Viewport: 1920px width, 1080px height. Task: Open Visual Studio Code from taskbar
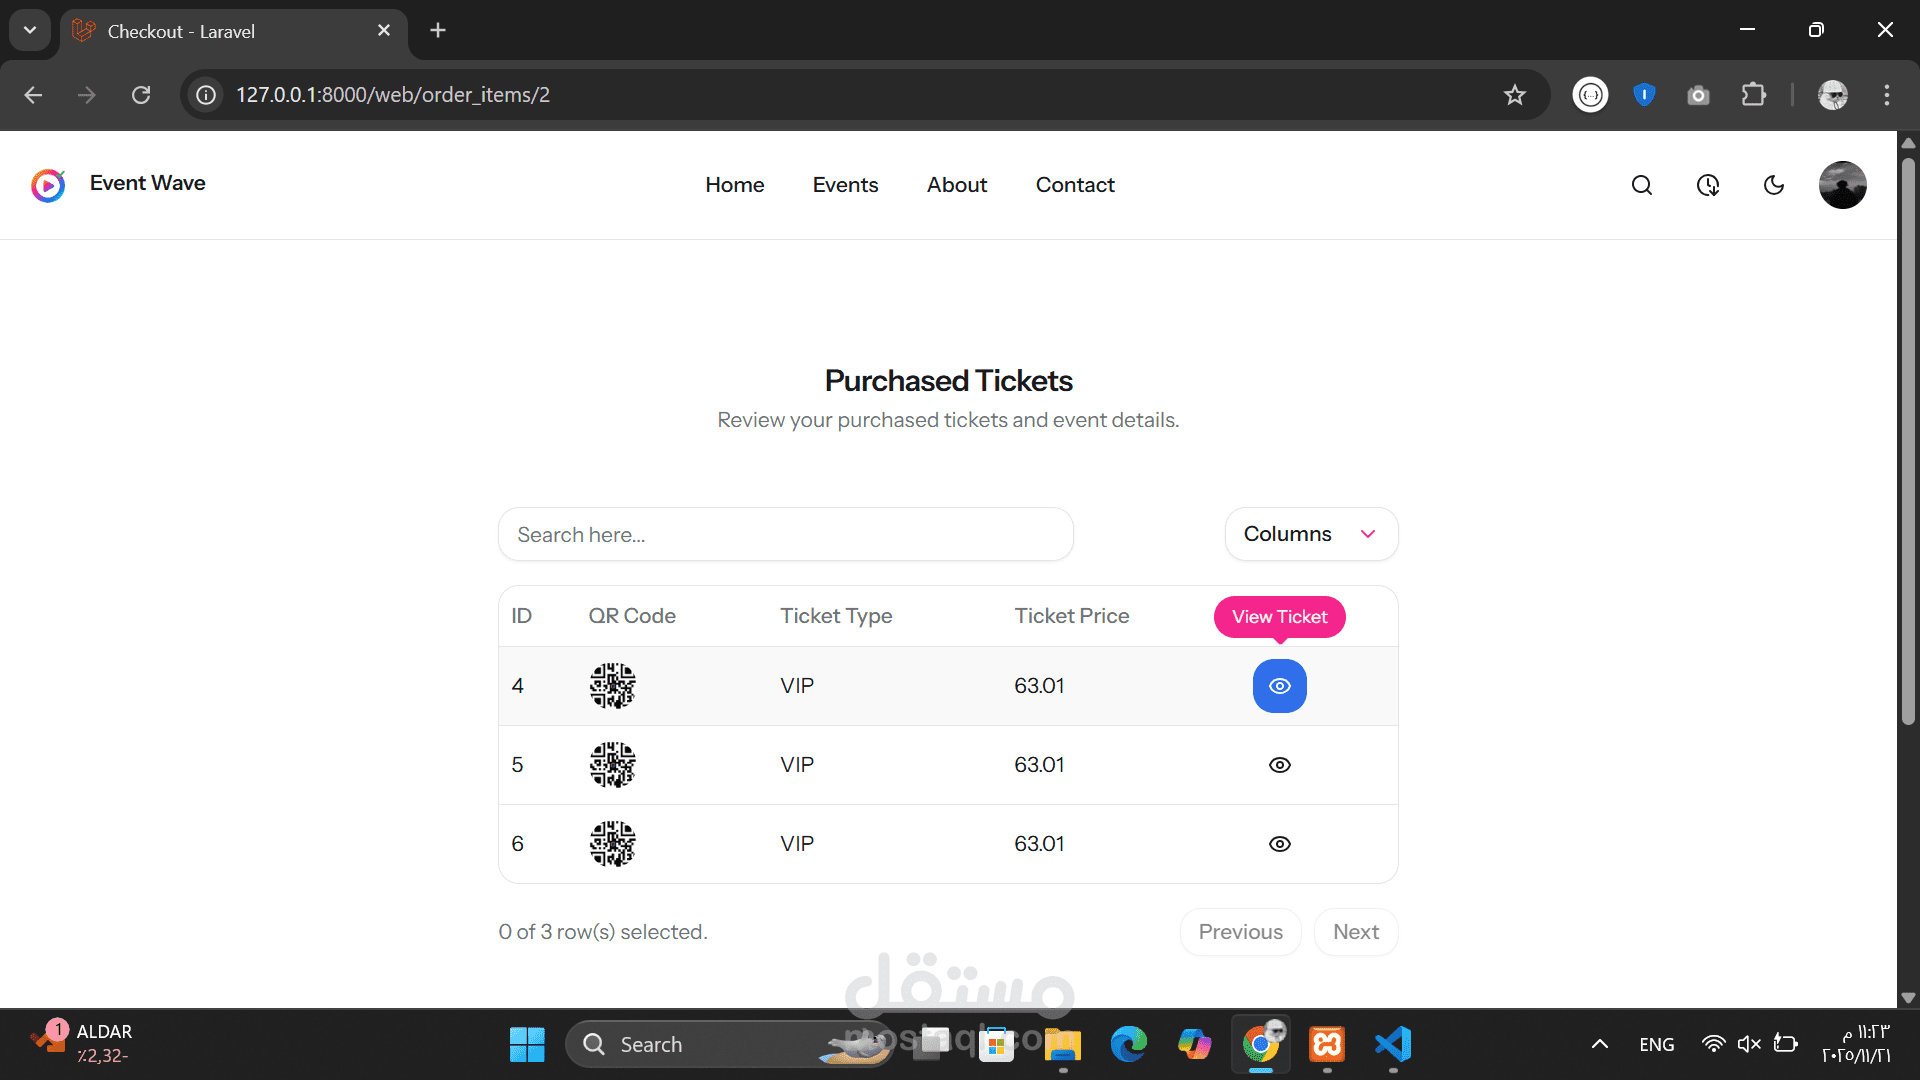[1393, 1044]
